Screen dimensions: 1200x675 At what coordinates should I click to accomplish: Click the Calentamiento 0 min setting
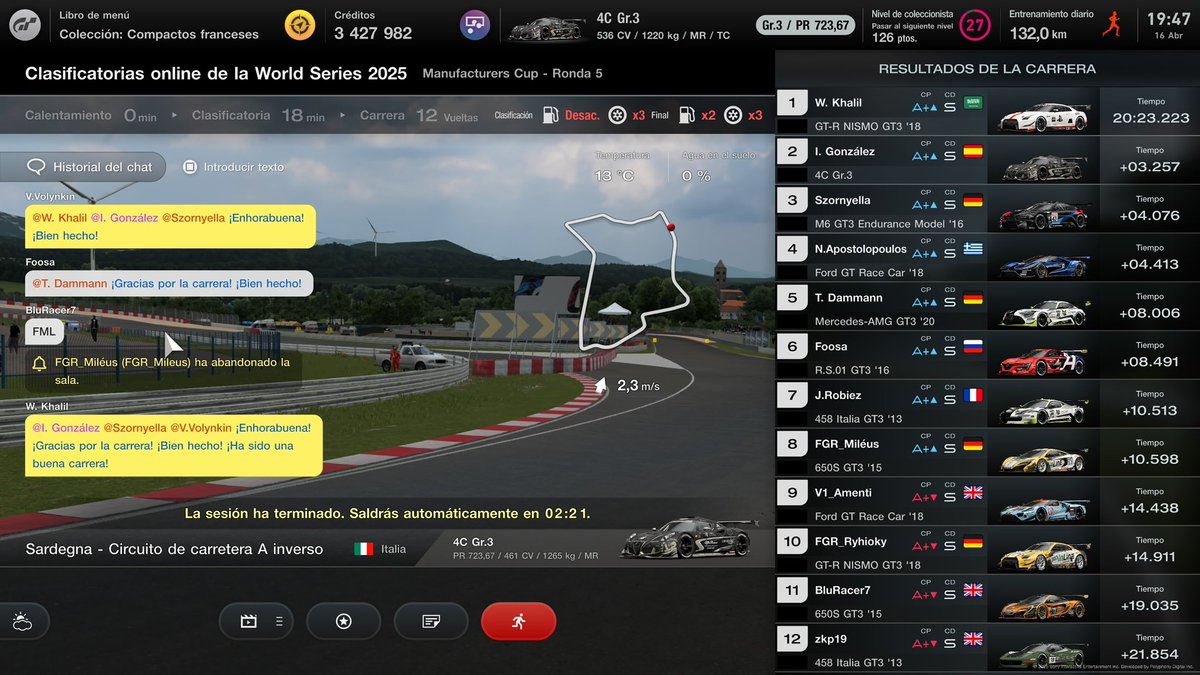pos(91,115)
